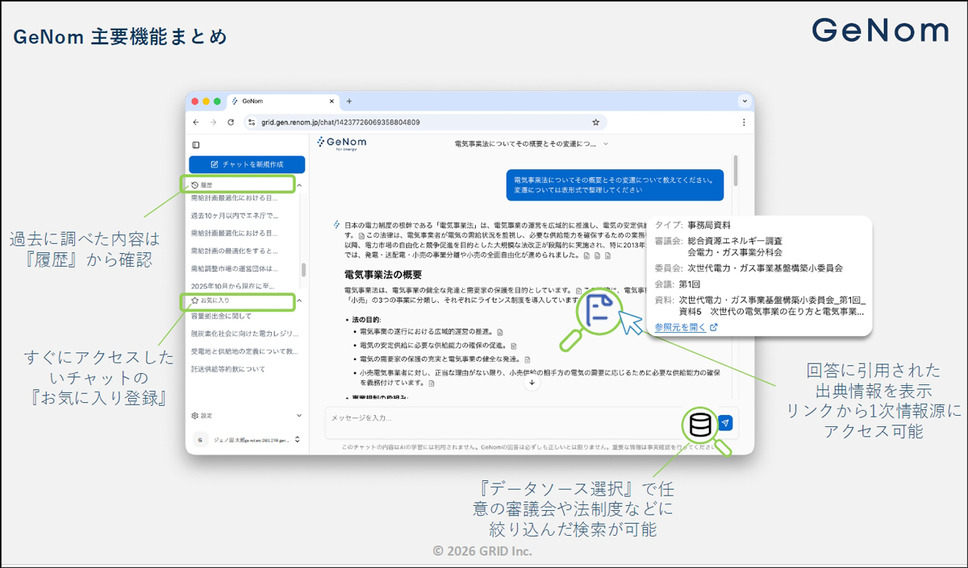The image size is (968, 568).
Task: Collapse the 履歴 history section
Action: pyautogui.click(x=300, y=185)
